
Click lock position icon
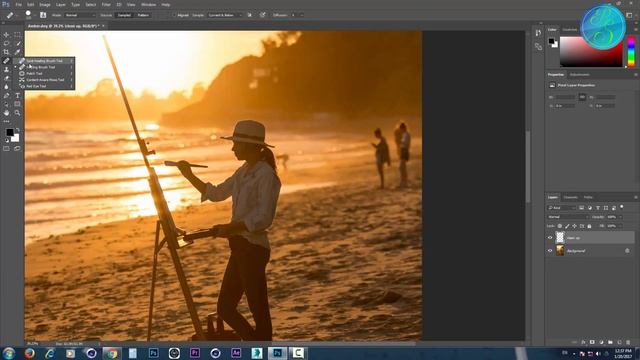(574, 226)
